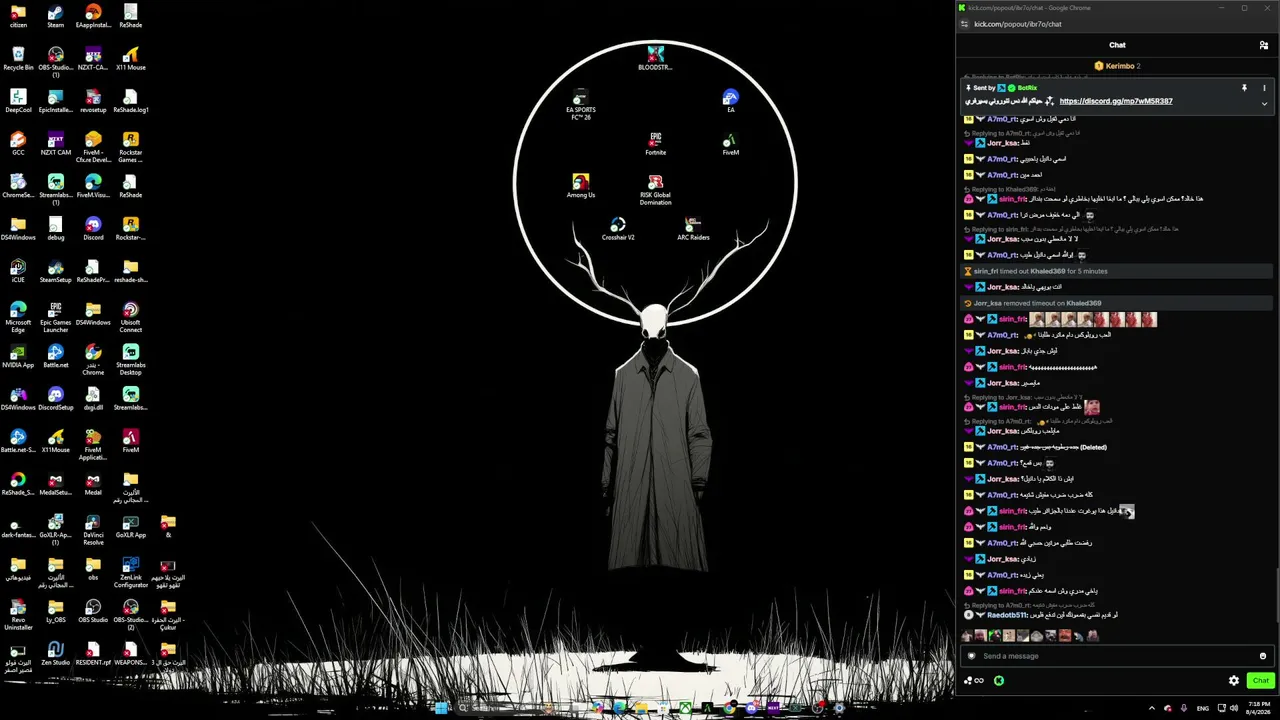Select the Fortnite desktop shortcut
Viewport: 1280px width, 720px height.
pyautogui.click(x=655, y=144)
